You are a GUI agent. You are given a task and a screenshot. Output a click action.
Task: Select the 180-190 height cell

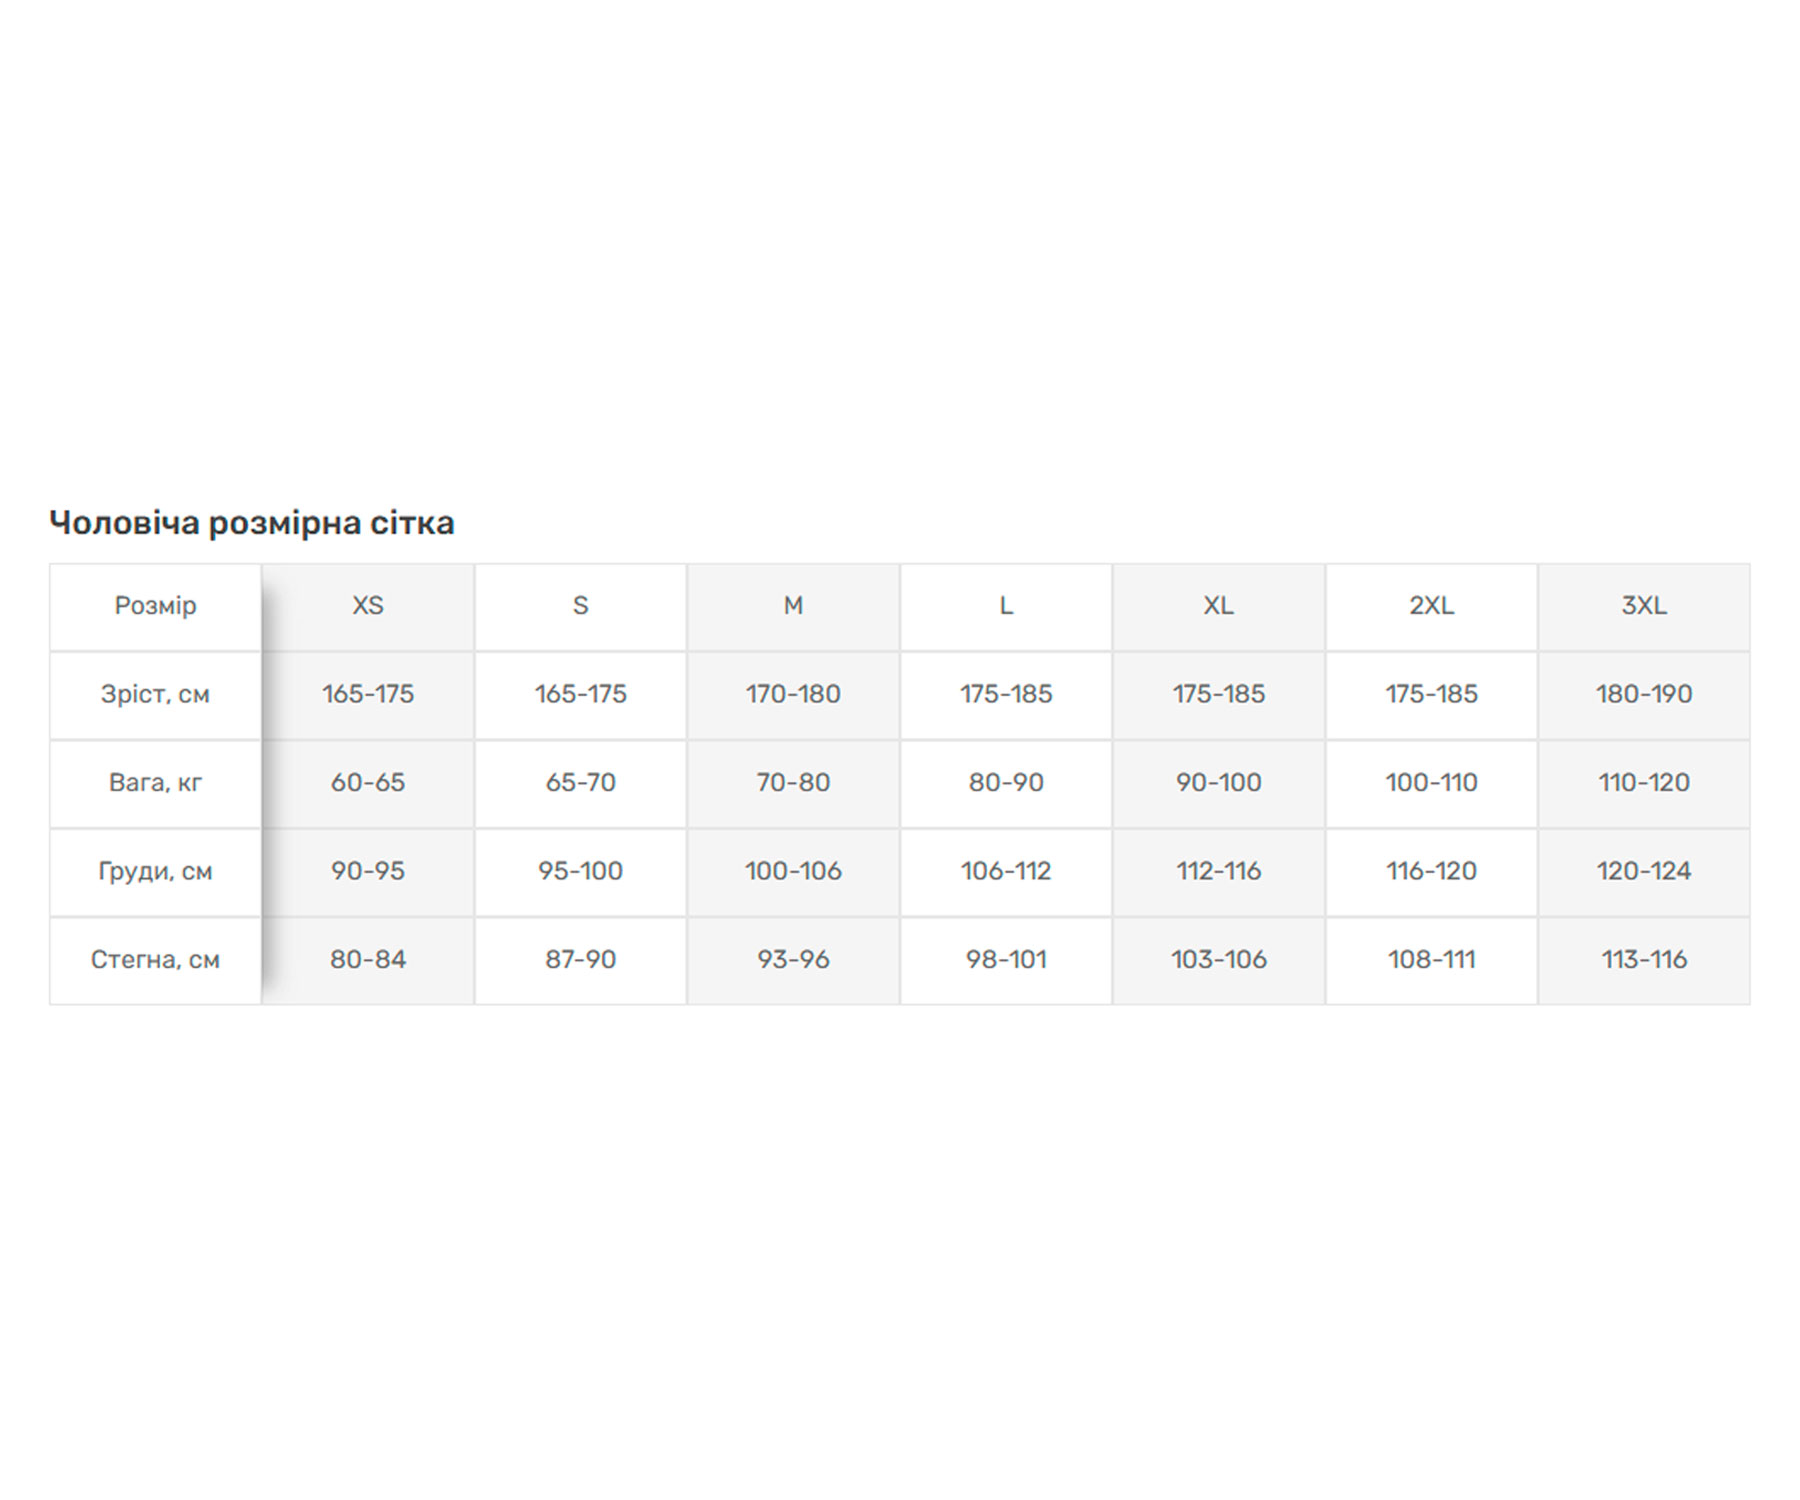point(1644,694)
